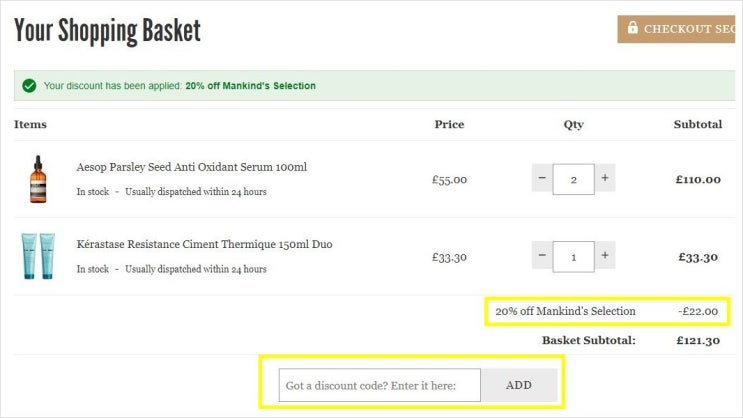Decrease Kérastase Duo quantity with minus
743x418 pixels.
tap(542, 256)
